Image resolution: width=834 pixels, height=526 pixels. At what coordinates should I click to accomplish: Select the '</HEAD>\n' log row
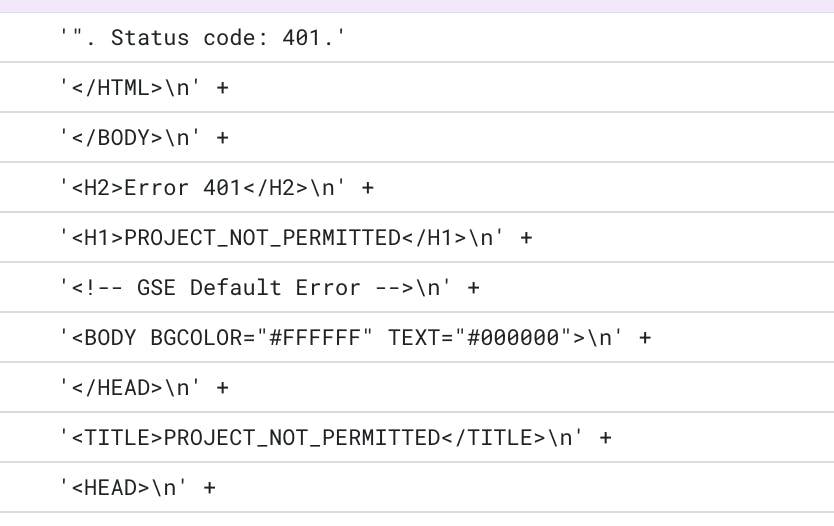pos(417,388)
